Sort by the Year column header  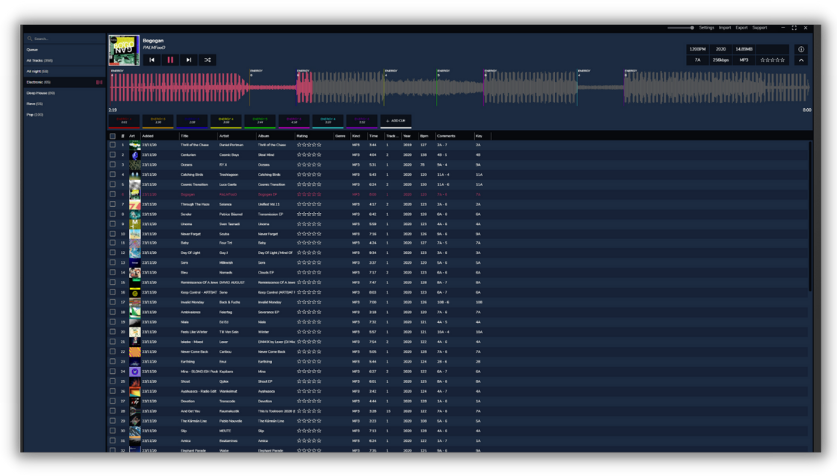[407, 136]
